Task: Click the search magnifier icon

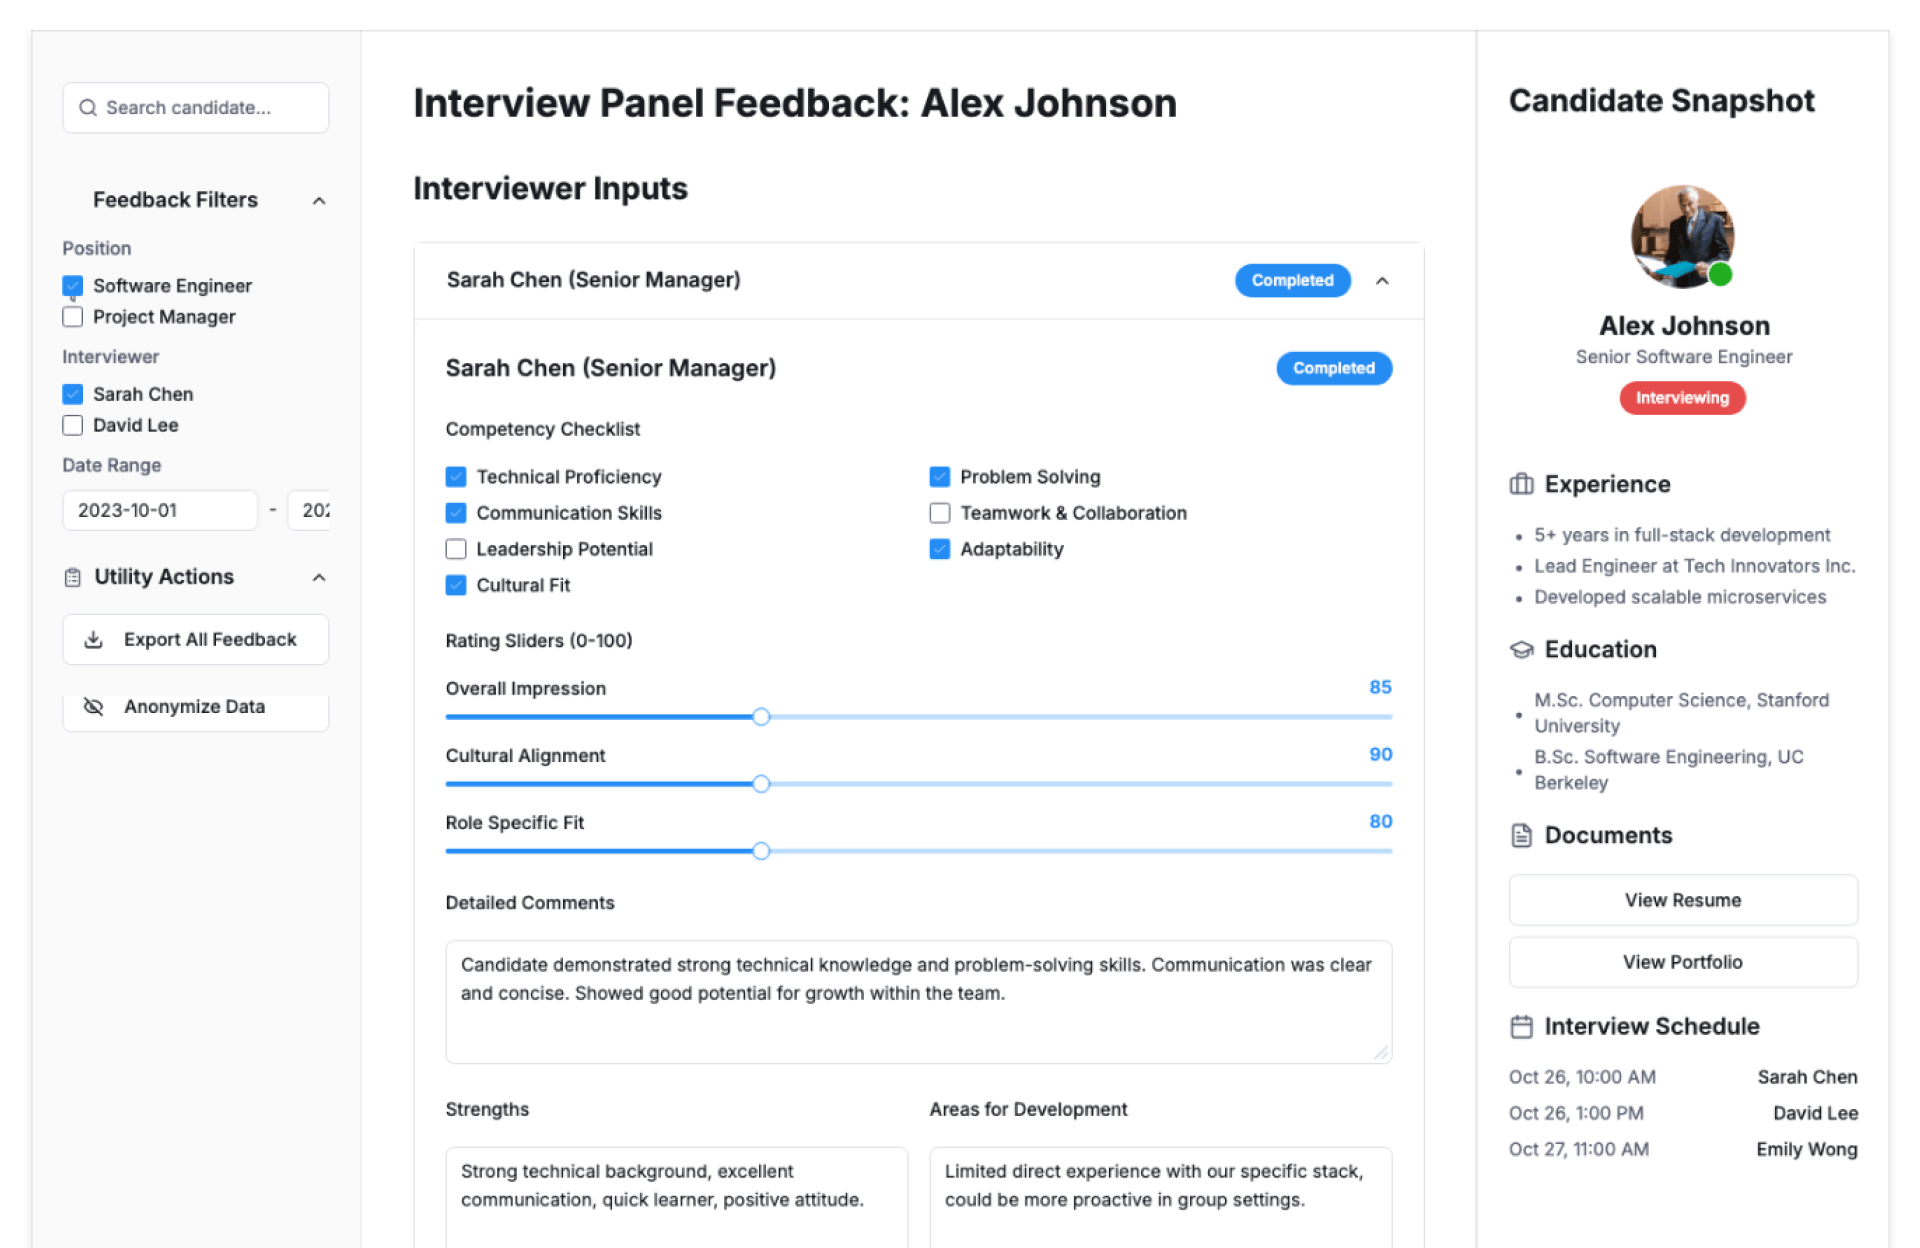Action: (88, 108)
